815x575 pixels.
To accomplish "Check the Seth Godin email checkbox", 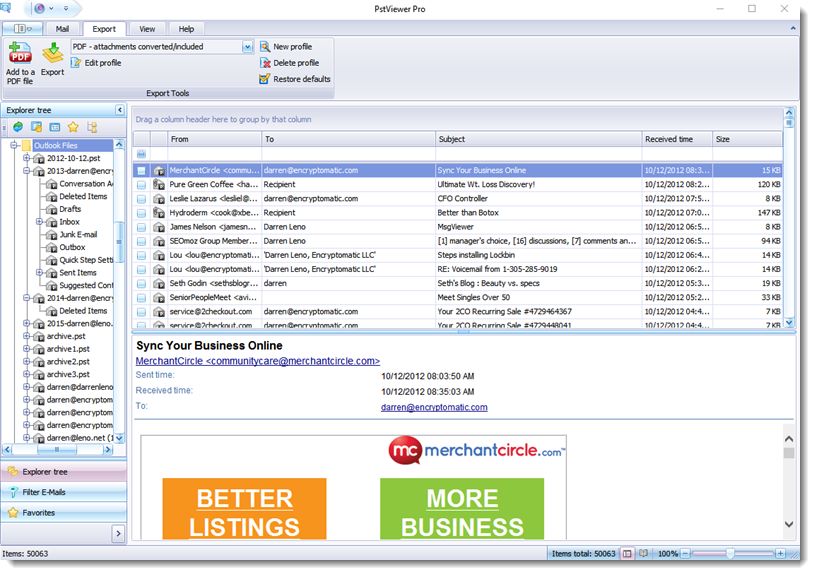I will [141, 284].
